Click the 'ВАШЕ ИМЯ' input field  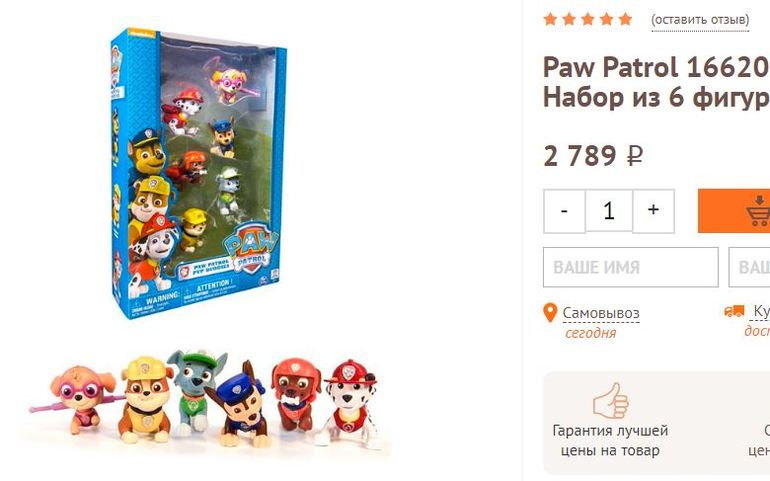pos(631,267)
